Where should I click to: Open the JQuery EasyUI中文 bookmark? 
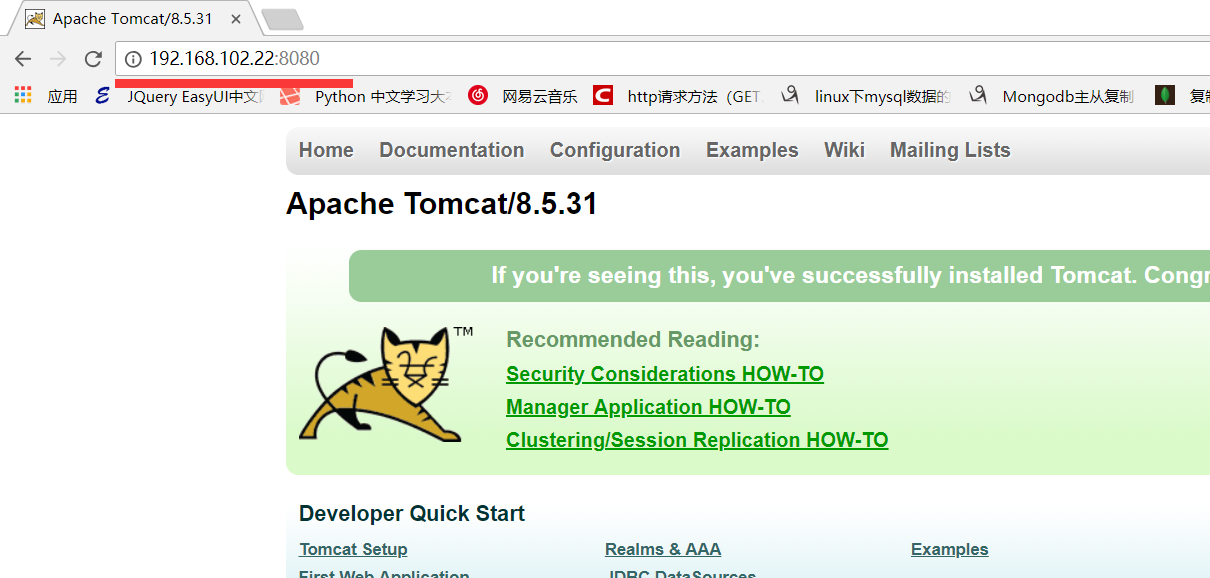tap(195, 96)
